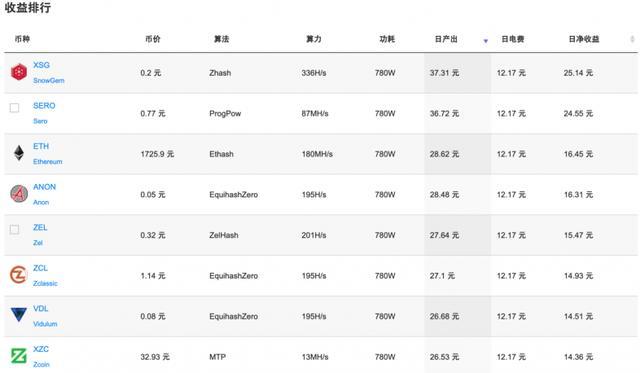
Task: Click the 日电费 column header
Action: (x=513, y=39)
